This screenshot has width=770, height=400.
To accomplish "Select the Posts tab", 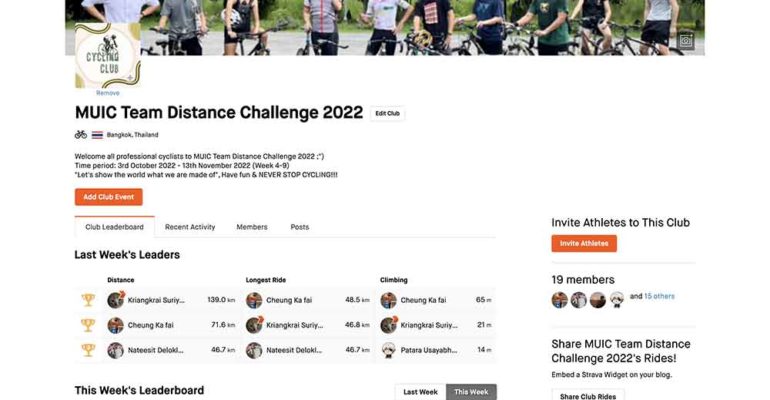I will point(300,227).
